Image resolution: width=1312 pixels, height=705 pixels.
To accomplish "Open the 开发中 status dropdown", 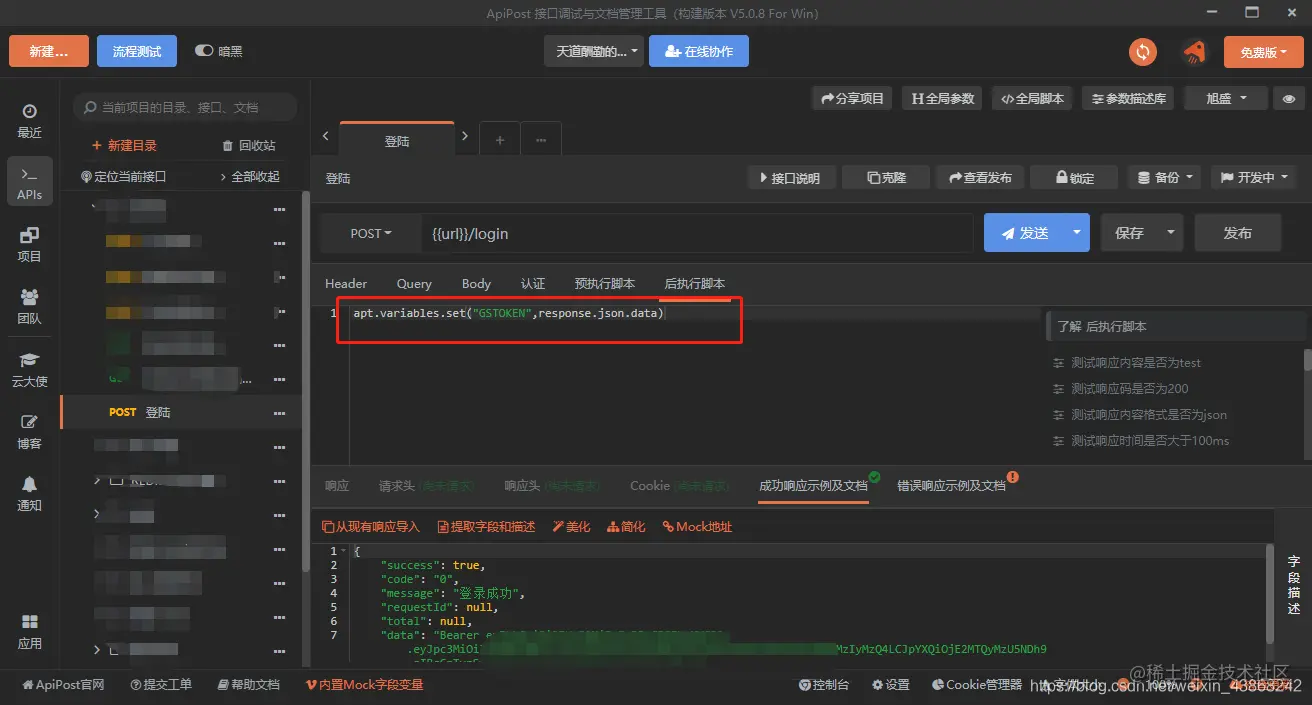I will (1253, 177).
